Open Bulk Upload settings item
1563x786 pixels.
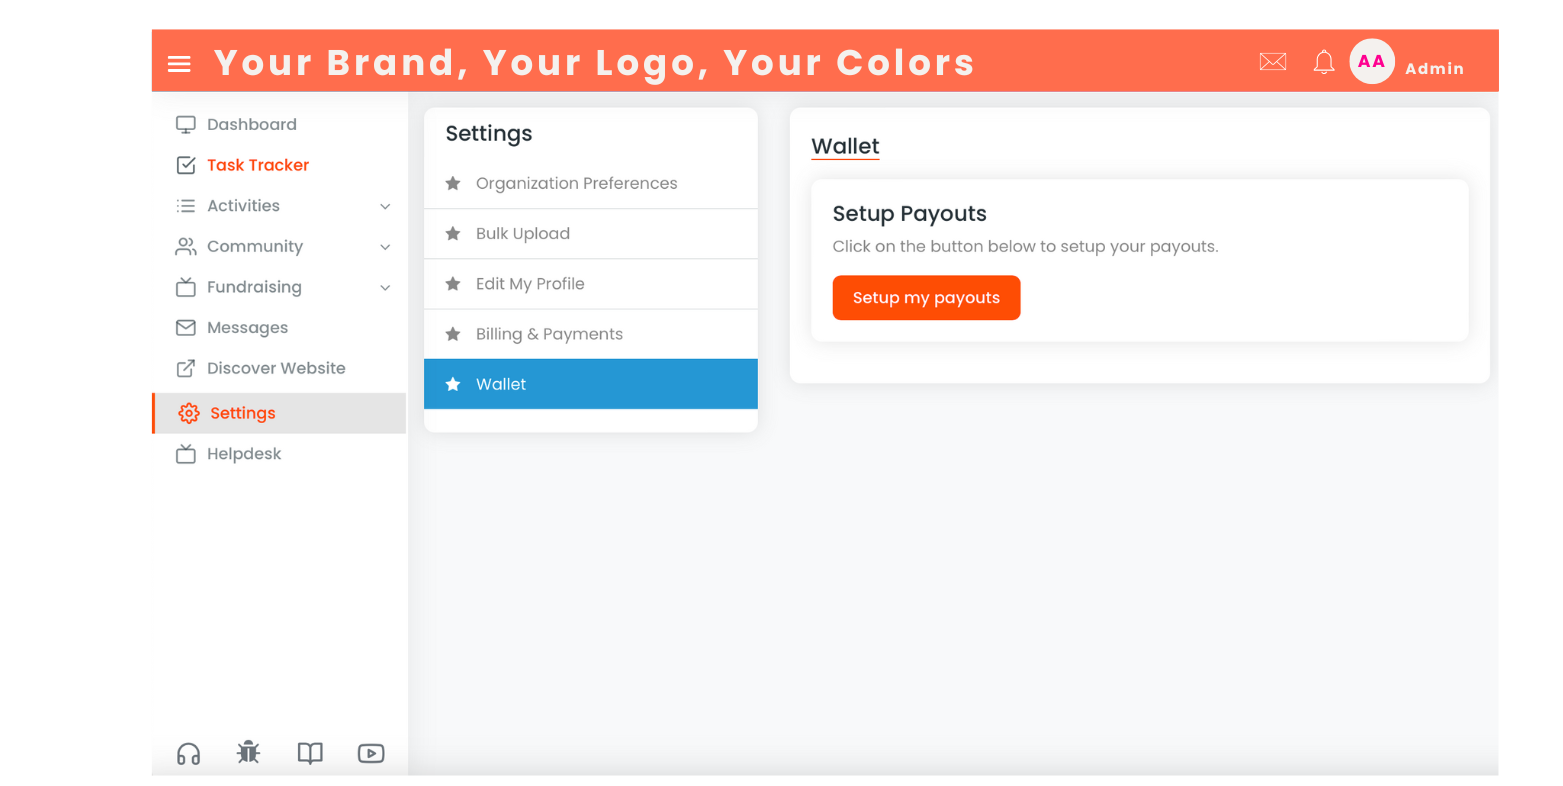[590, 234]
